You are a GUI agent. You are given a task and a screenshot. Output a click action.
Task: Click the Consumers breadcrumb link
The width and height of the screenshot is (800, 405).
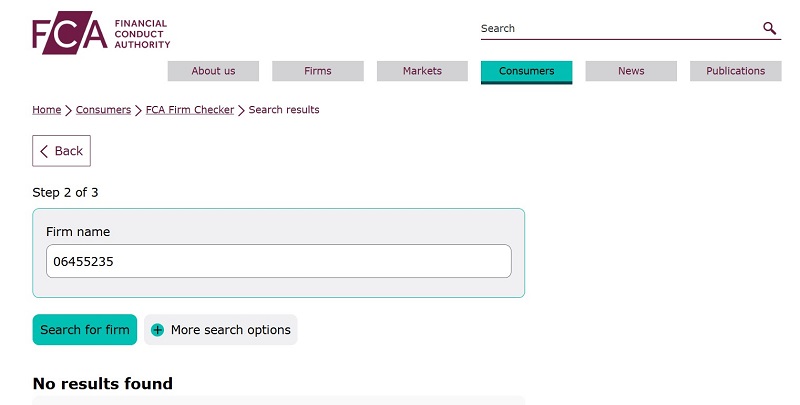[x=103, y=110]
